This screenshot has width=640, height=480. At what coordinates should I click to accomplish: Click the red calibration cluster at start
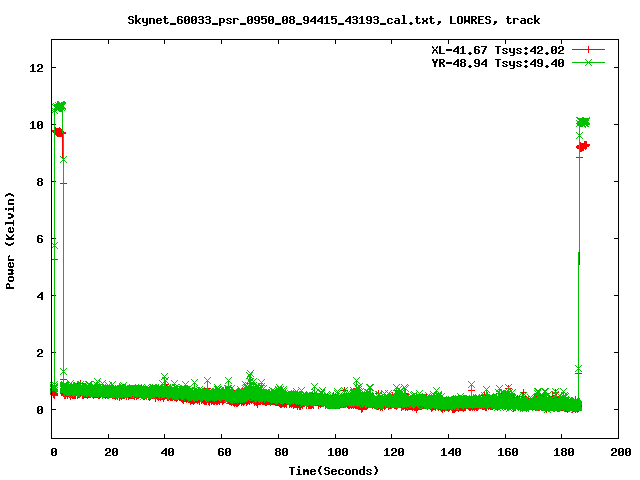click(x=59, y=132)
